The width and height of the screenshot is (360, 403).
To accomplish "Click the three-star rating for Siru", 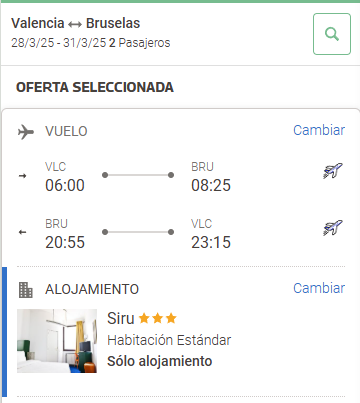I will tap(157, 318).
